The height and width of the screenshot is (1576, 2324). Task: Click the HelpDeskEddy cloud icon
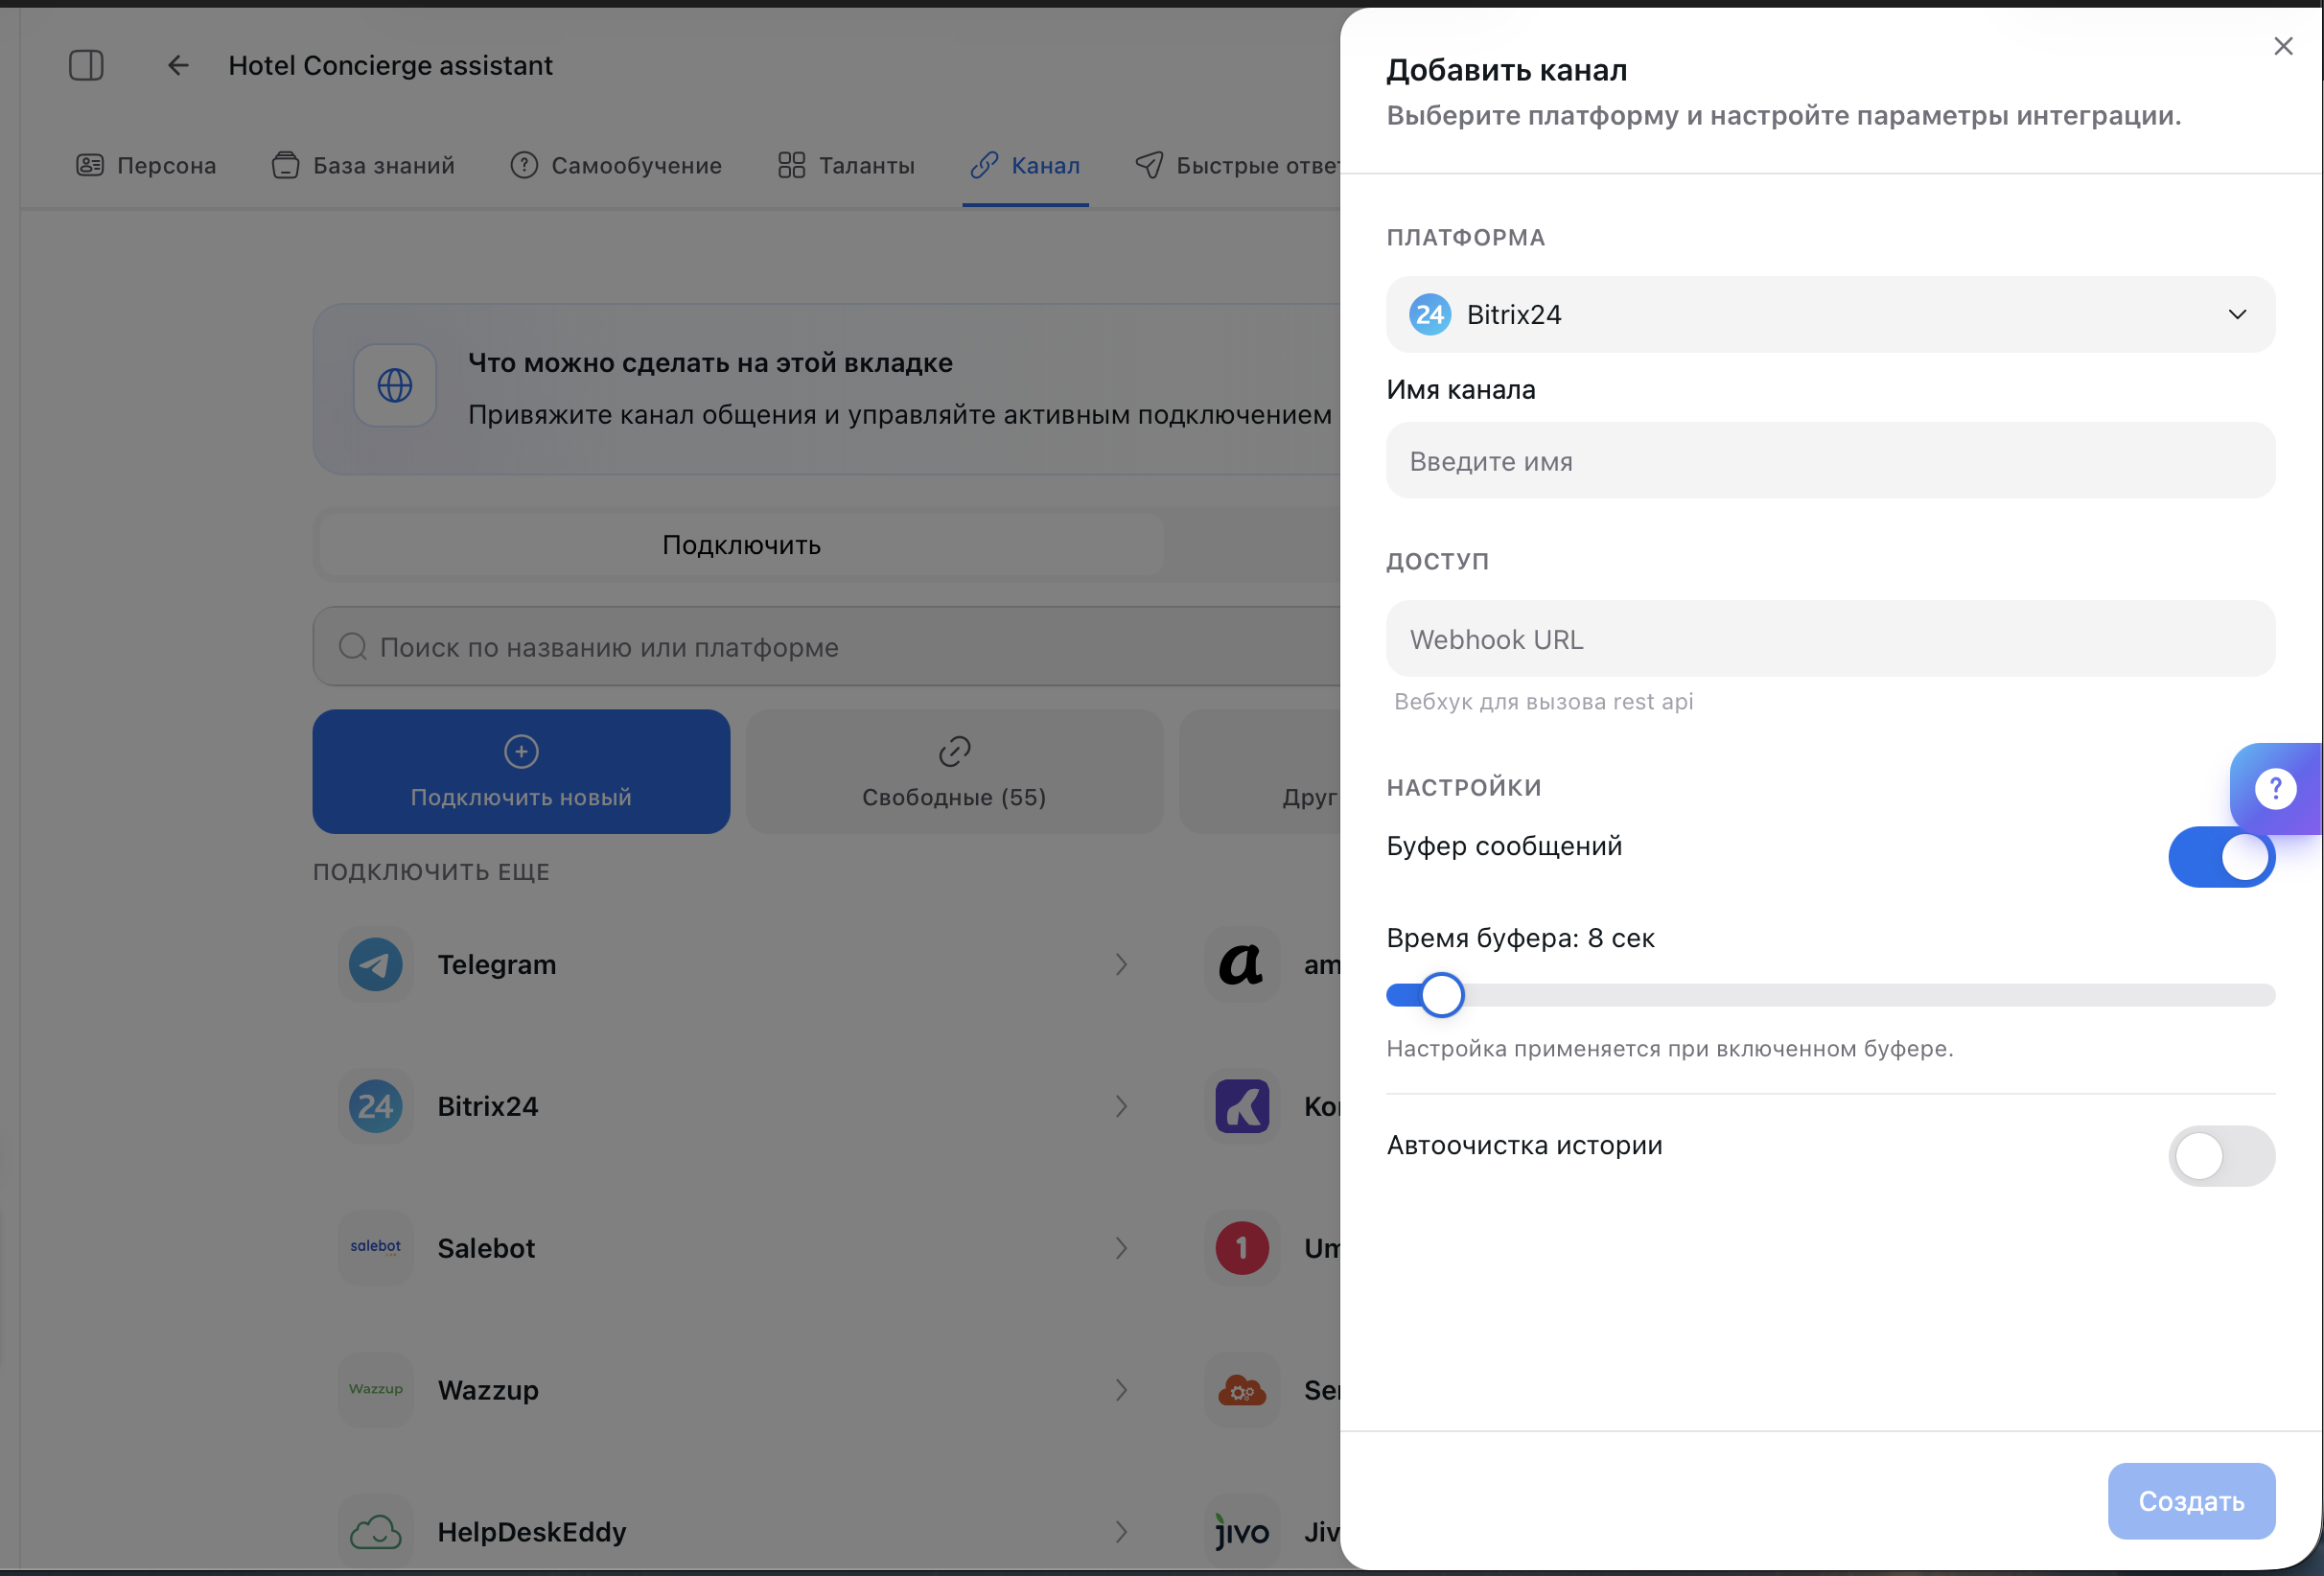[x=376, y=1531]
